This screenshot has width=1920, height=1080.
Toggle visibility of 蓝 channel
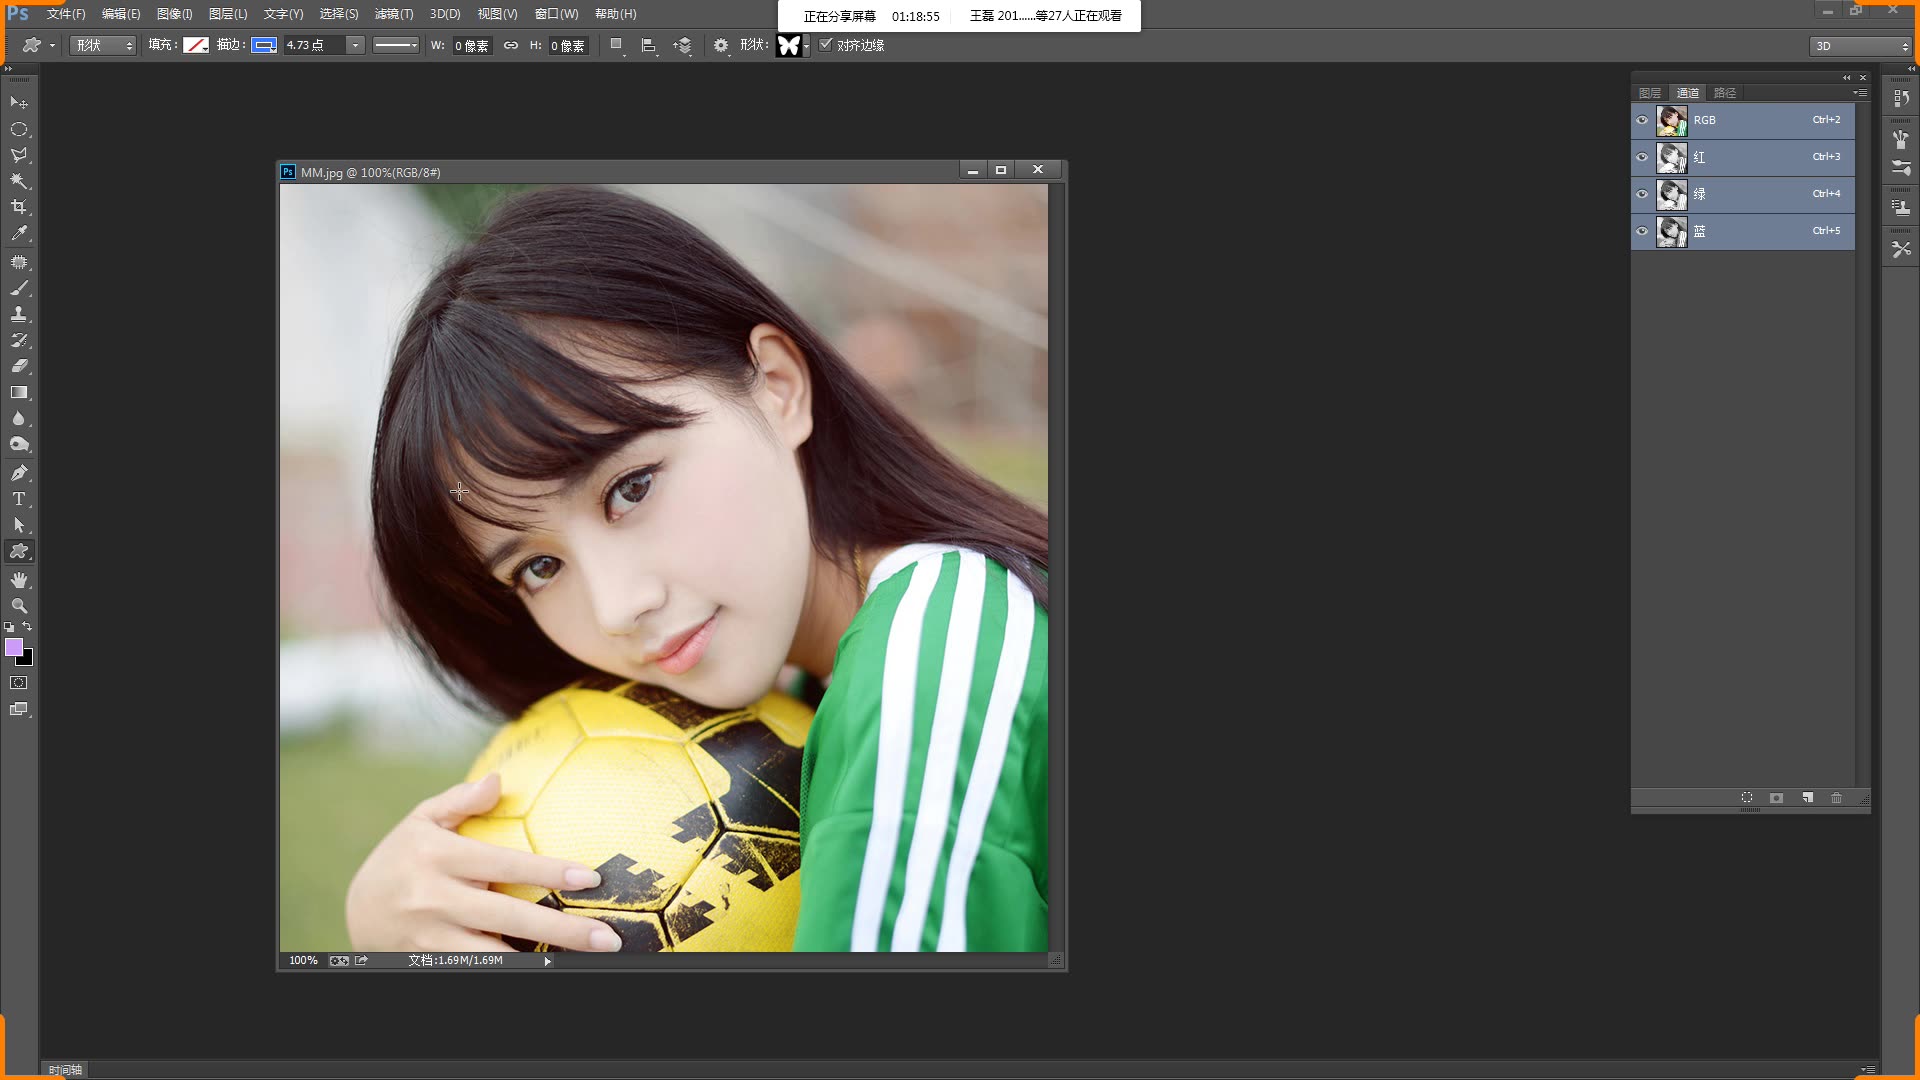point(1642,231)
